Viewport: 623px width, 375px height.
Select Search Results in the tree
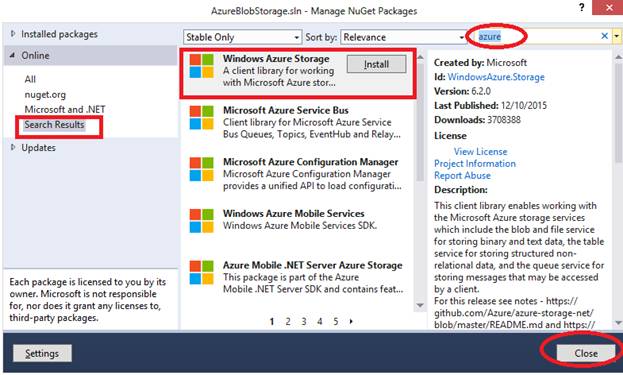[x=54, y=125]
